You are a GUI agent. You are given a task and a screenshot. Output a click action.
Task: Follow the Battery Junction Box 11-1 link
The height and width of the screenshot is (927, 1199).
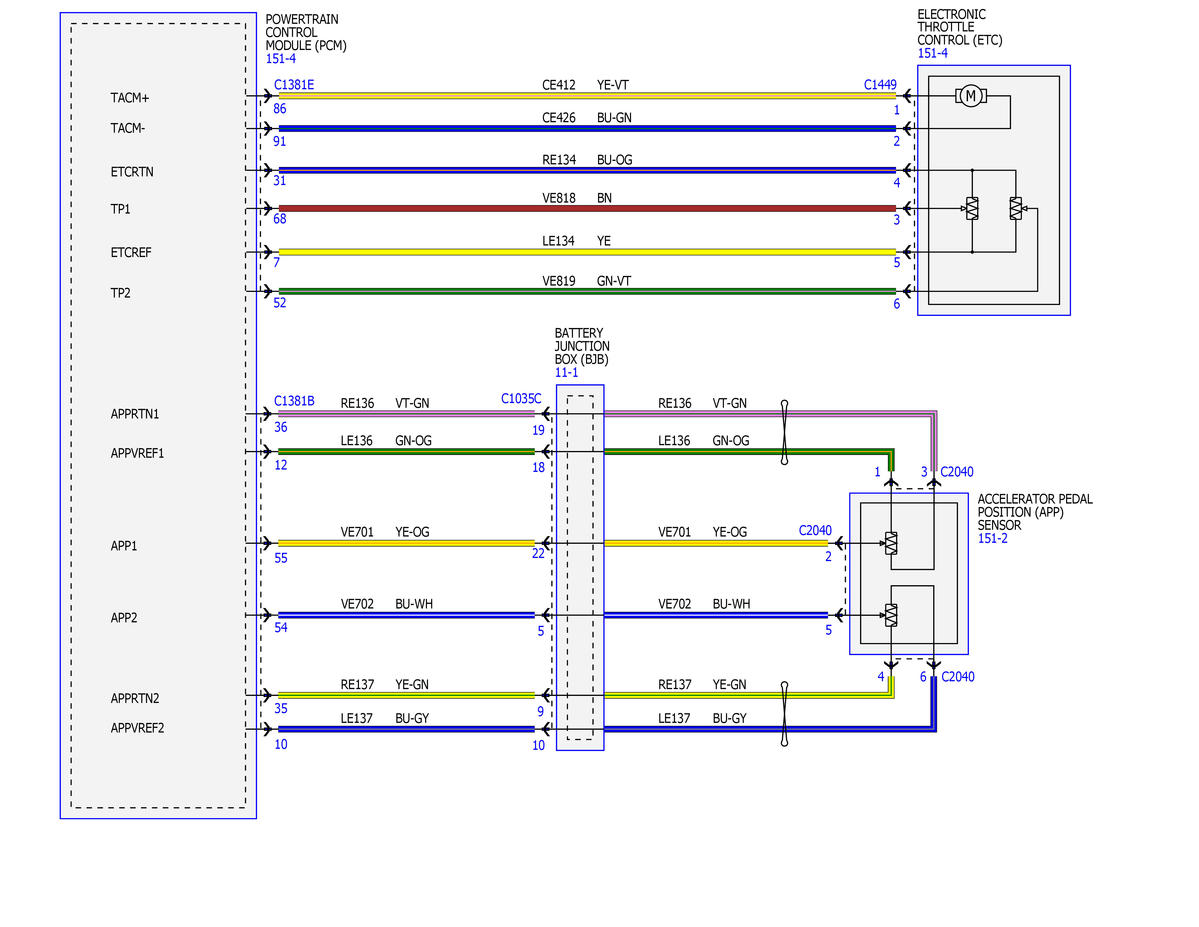[567, 372]
